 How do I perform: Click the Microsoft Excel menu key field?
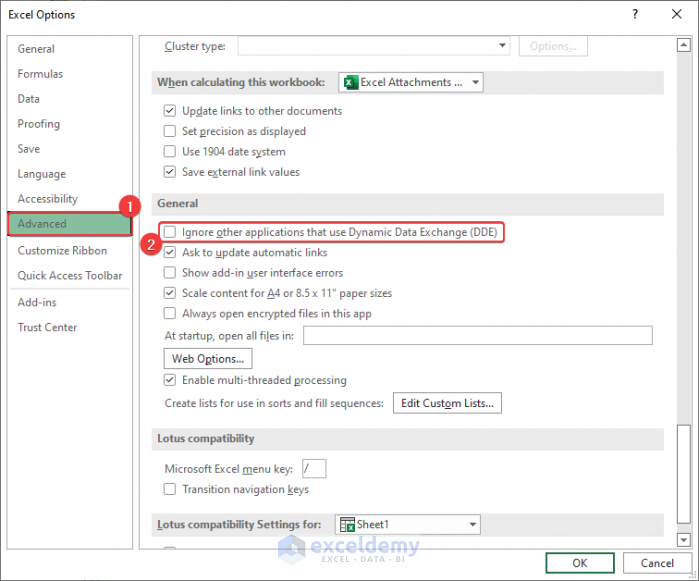(x=314, y=469)
